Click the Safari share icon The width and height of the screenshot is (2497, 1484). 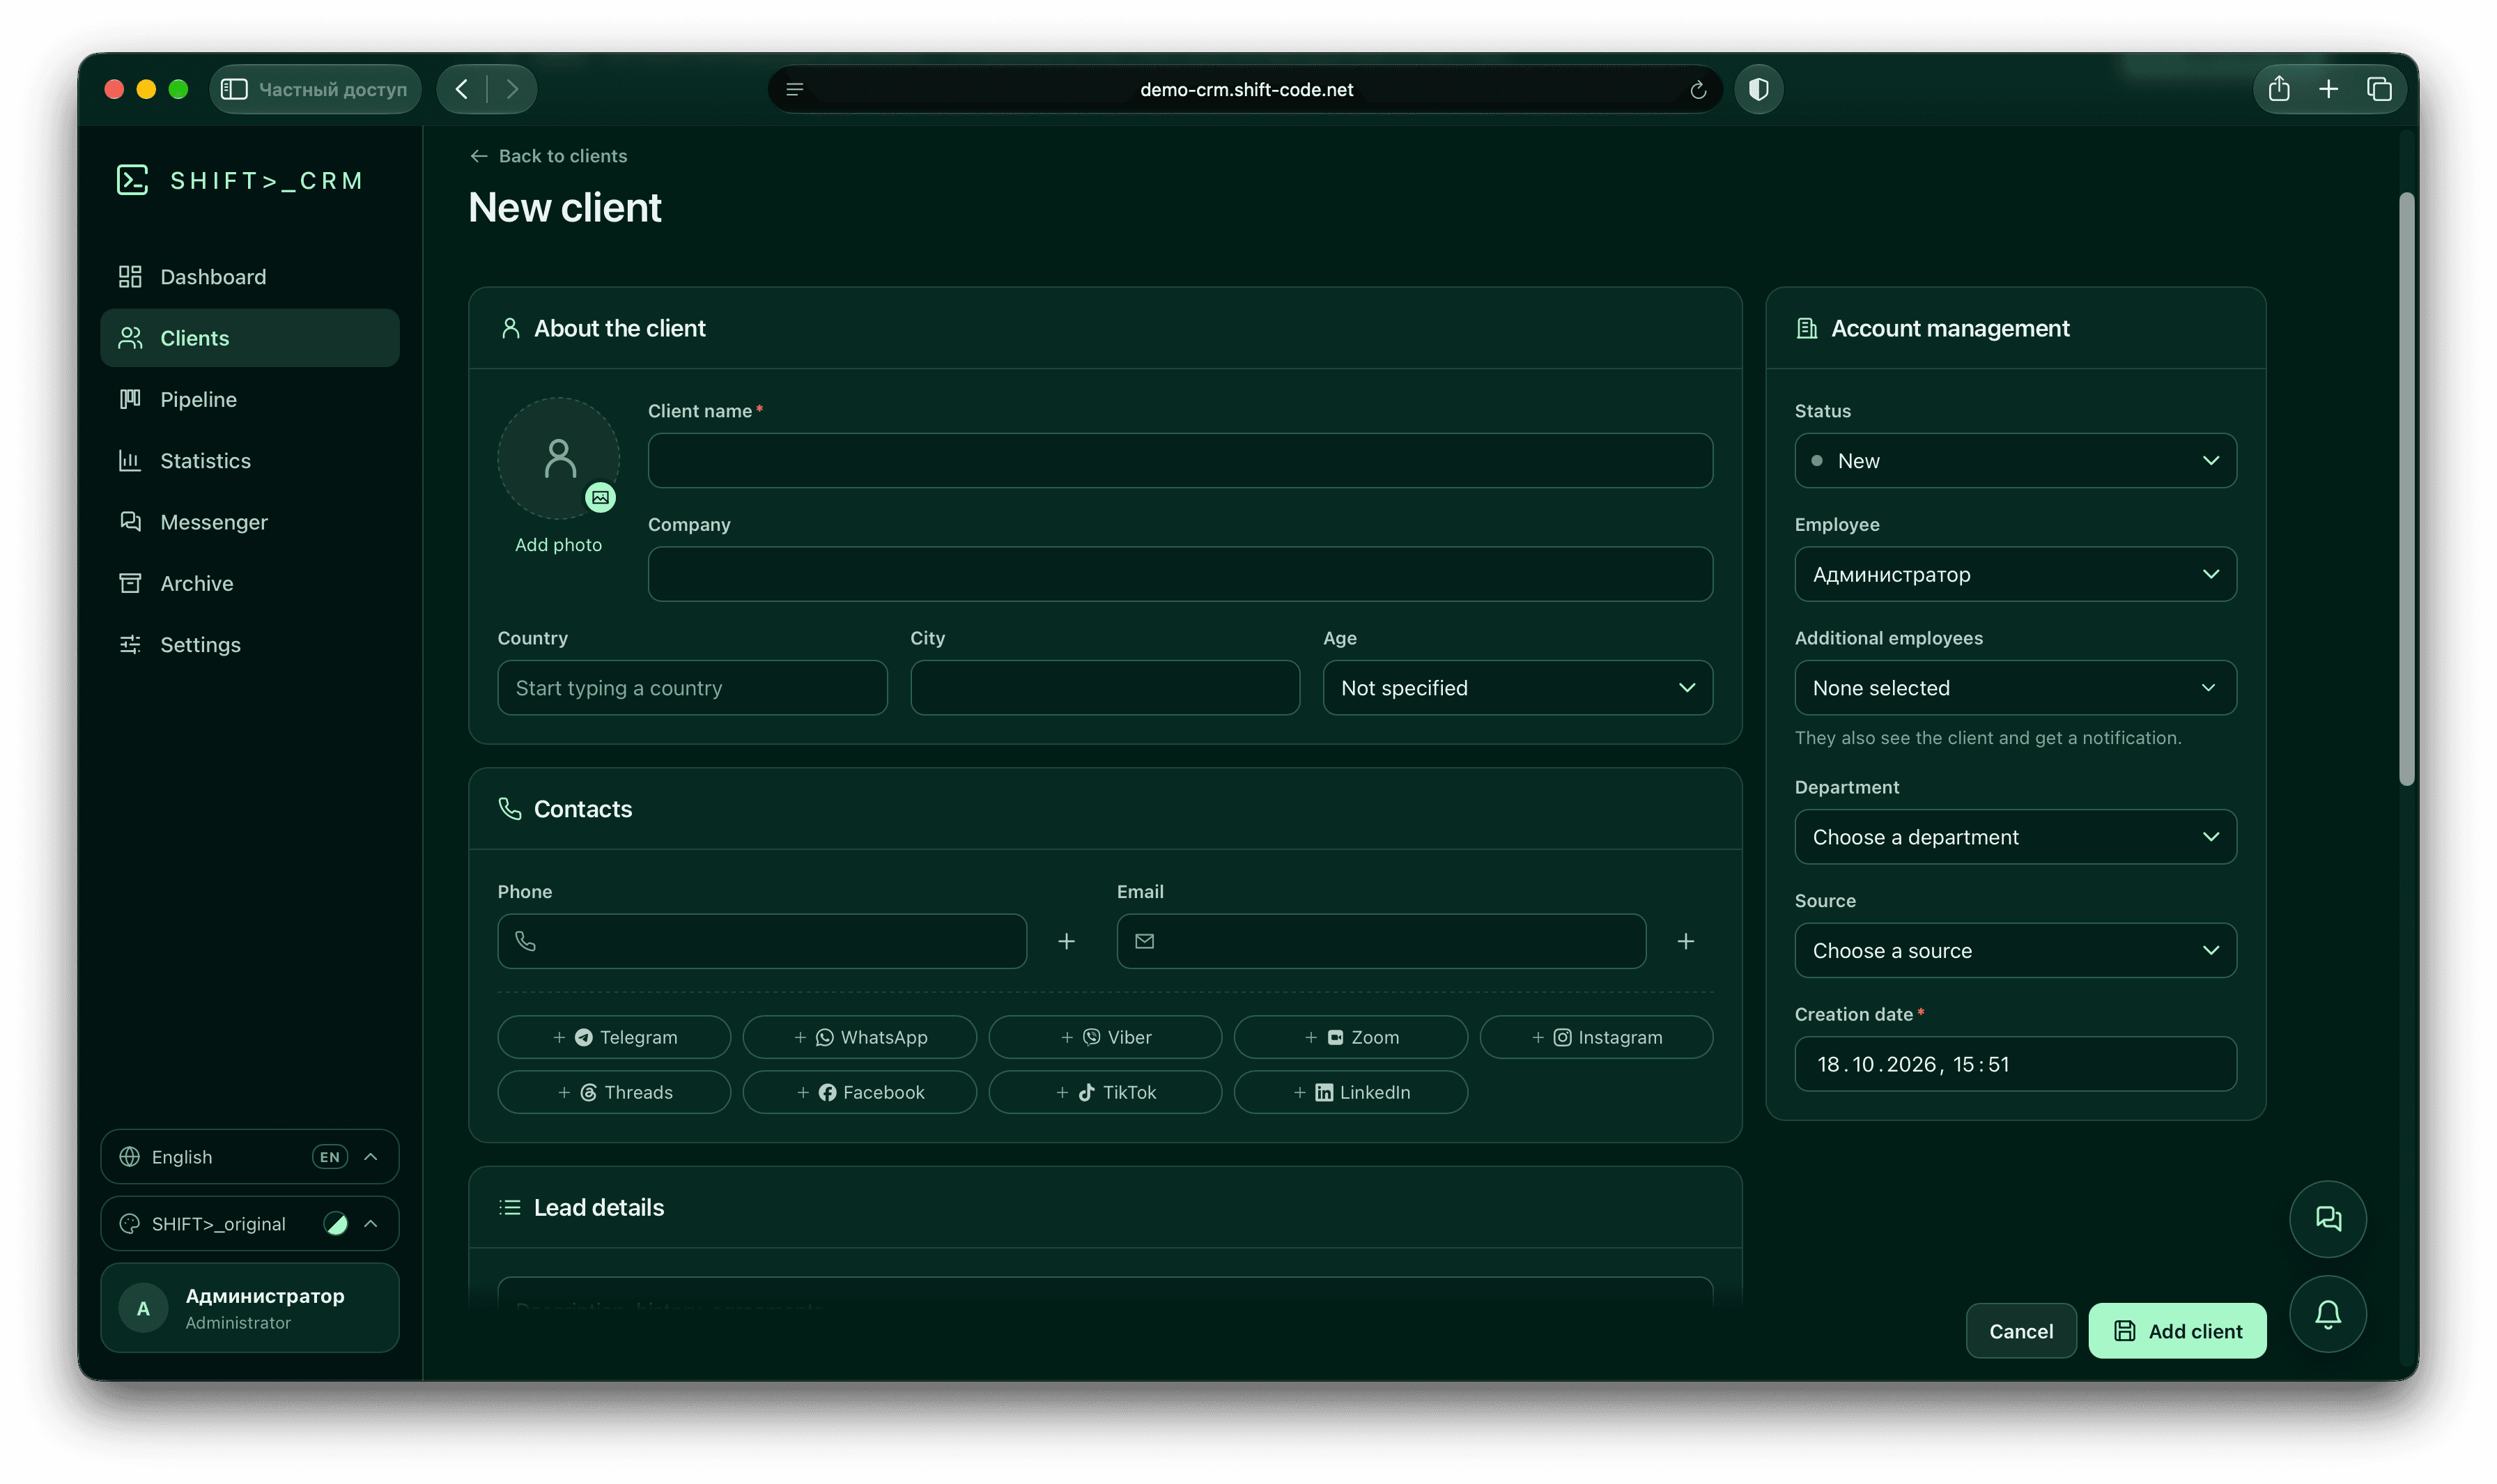pos(2278,89)
